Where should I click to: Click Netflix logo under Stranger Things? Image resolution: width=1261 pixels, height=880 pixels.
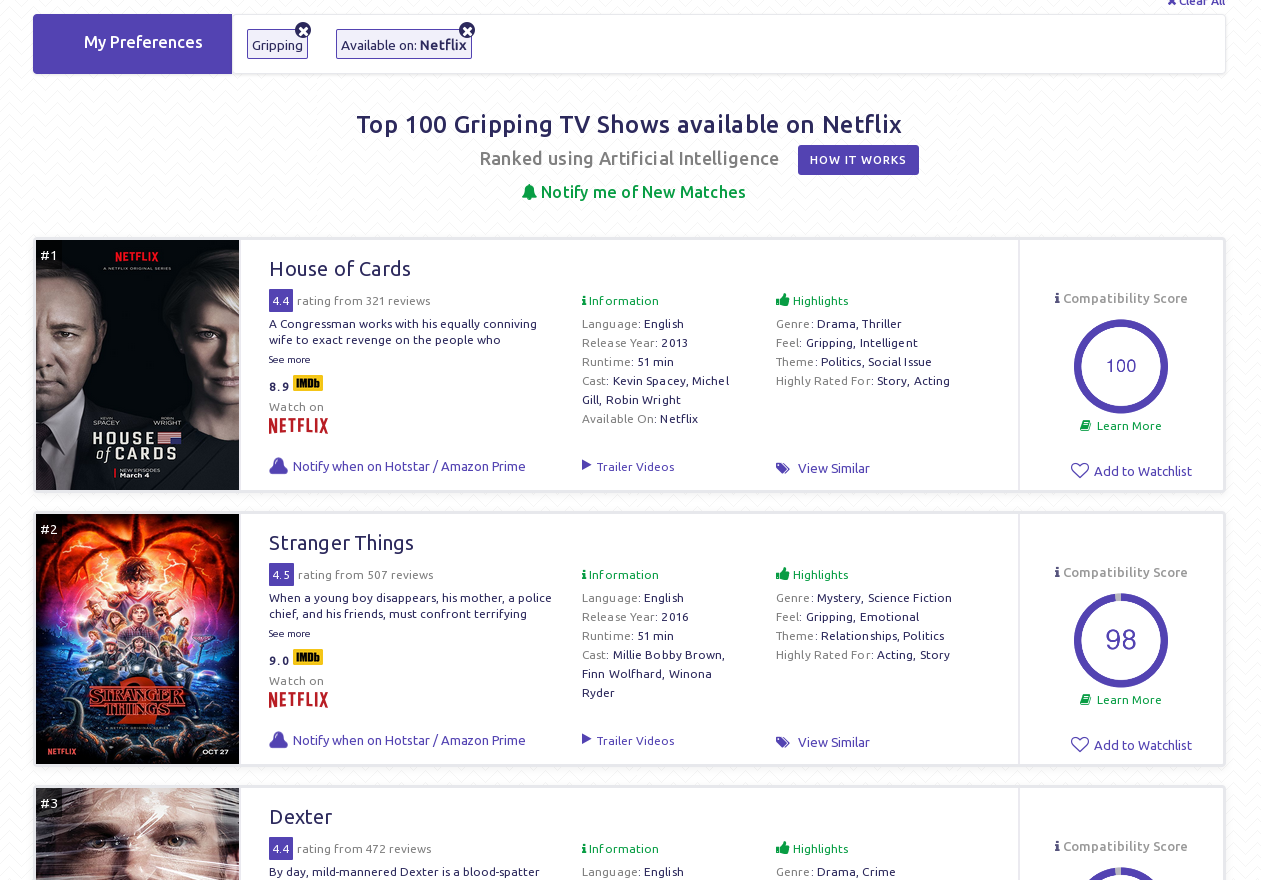[x=298, y=700]
